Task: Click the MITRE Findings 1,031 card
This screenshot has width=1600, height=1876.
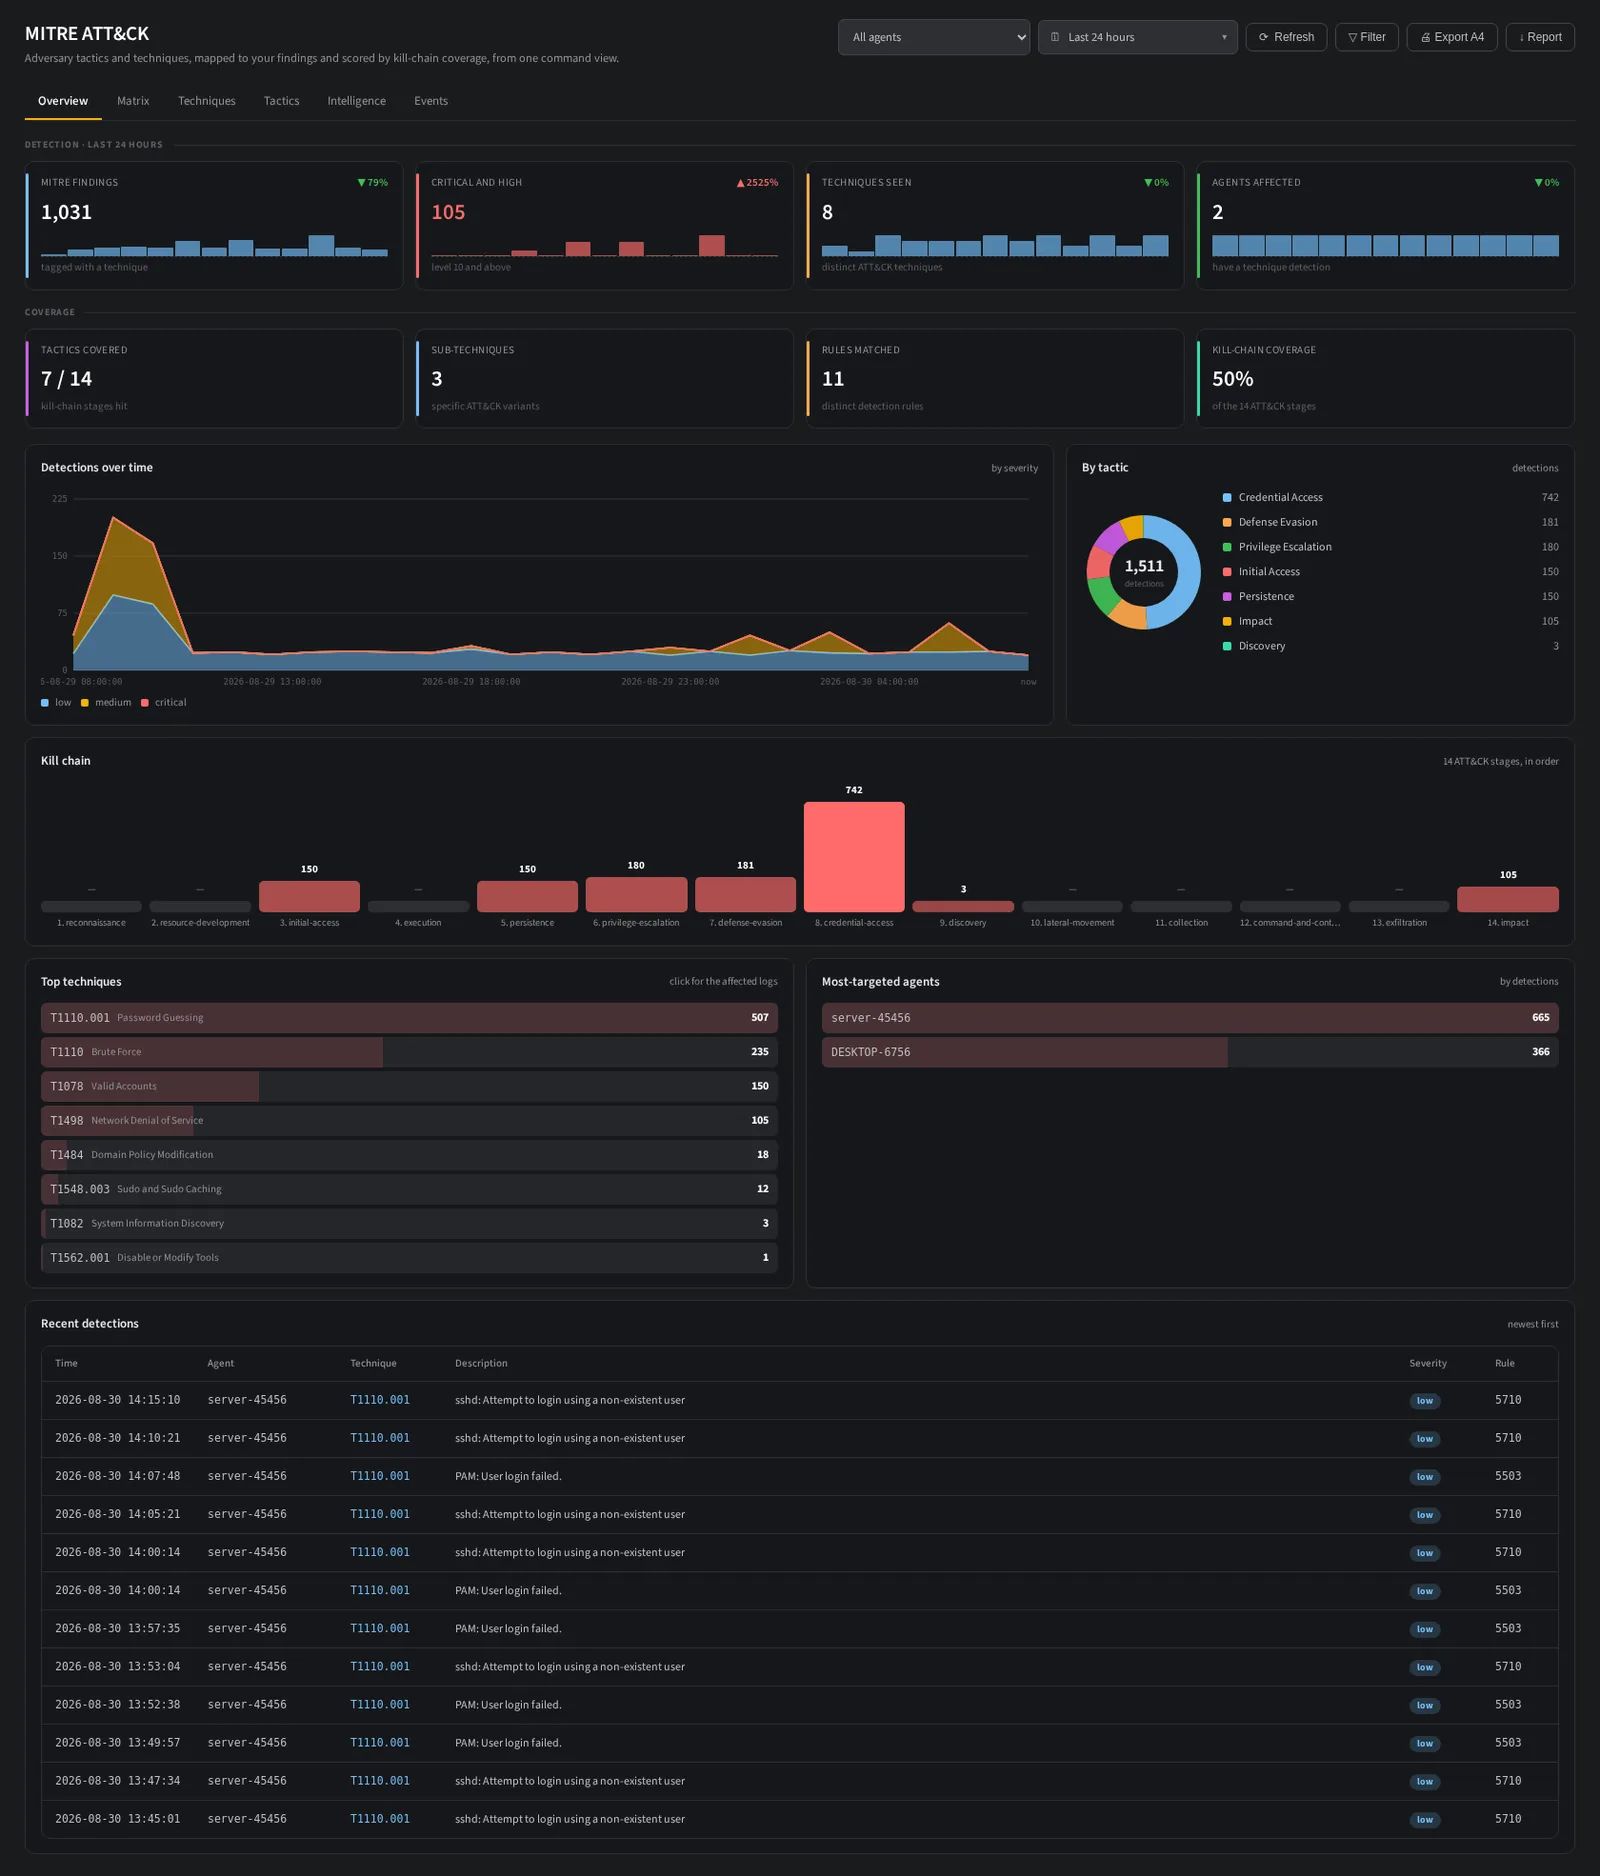Action: click(x=214, y=226)
